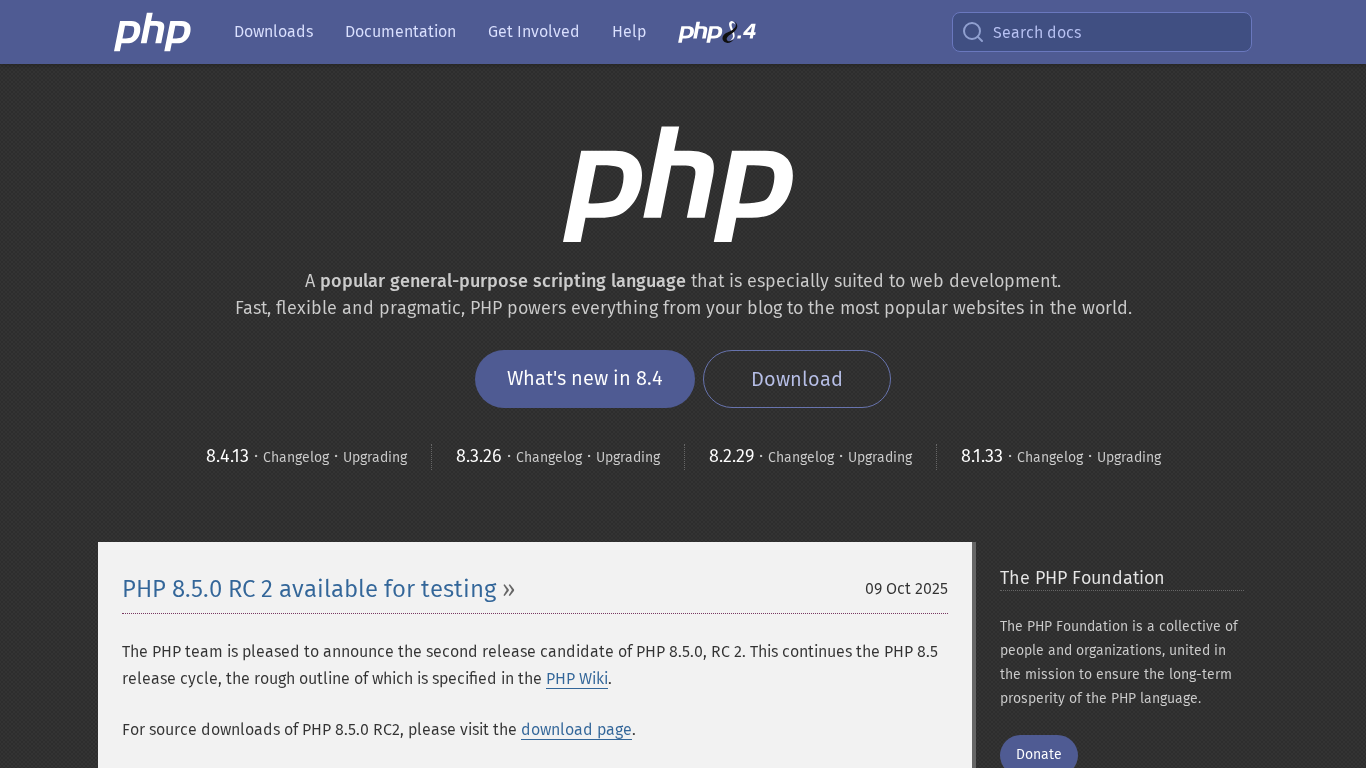Click the large php hero logo
The height and width of the screenshot is (768, 1366).
tap(679, 184)
